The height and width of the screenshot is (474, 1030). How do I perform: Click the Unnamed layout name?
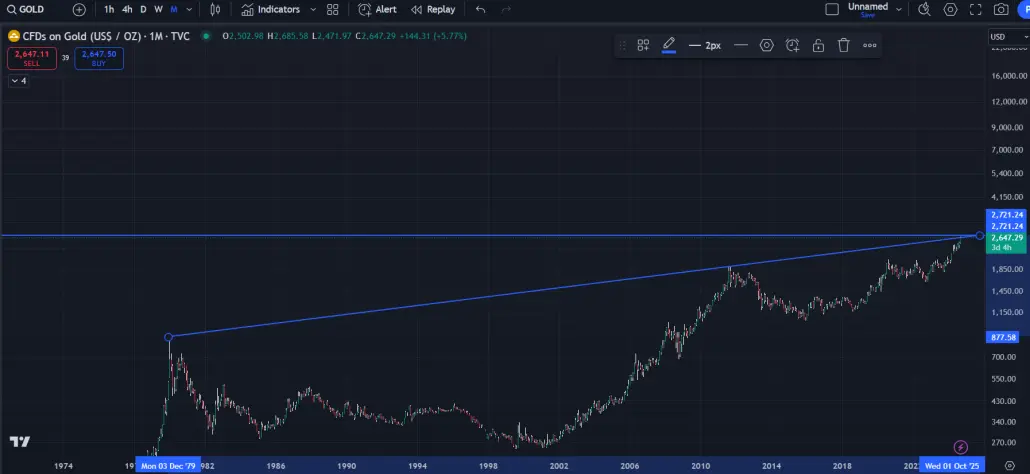pyautogui.click(x=868, y=7)
